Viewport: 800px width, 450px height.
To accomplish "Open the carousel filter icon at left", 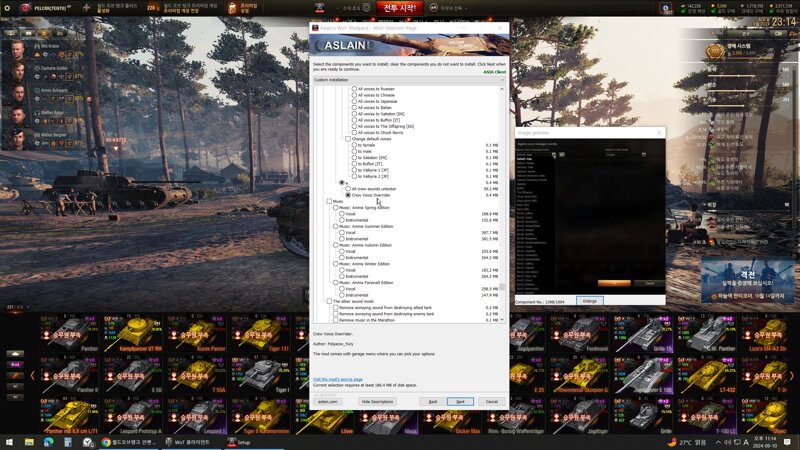I will [15, 354].
